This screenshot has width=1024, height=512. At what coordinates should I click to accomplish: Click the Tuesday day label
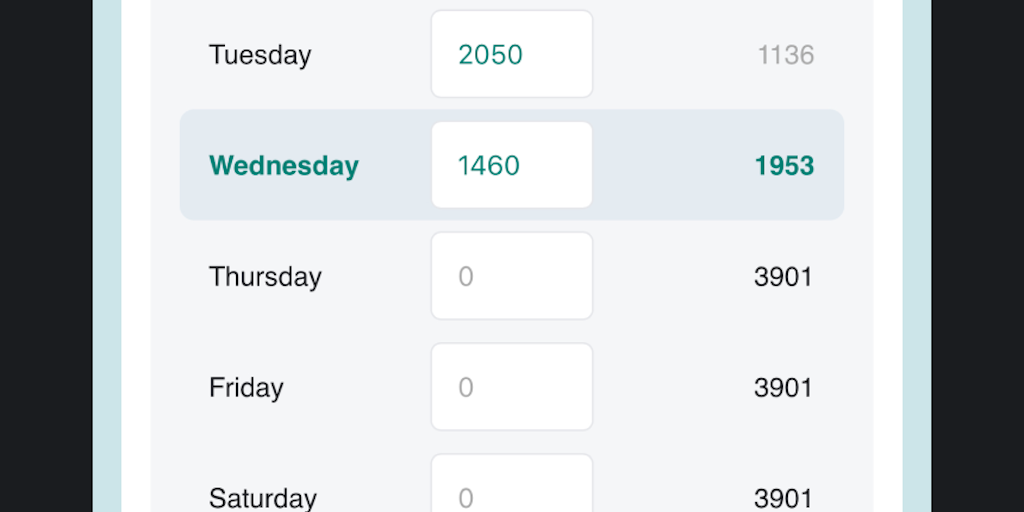click(x=260, y=55)
